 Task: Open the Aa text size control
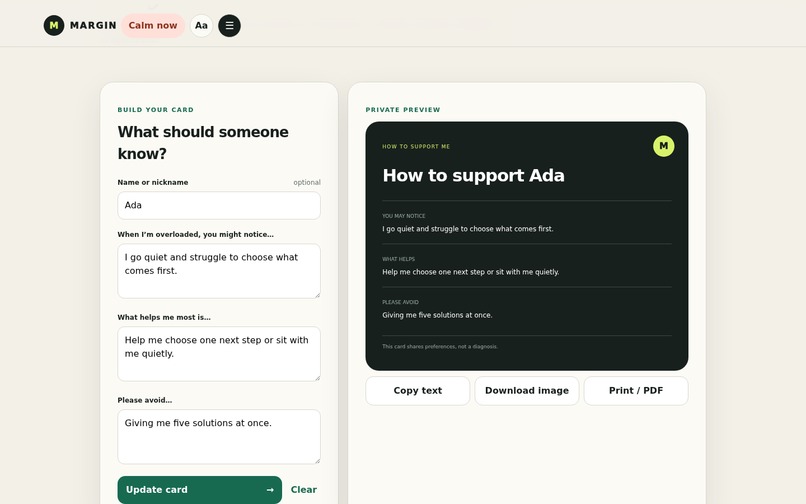pyautogui.click(x=202, y=25)
